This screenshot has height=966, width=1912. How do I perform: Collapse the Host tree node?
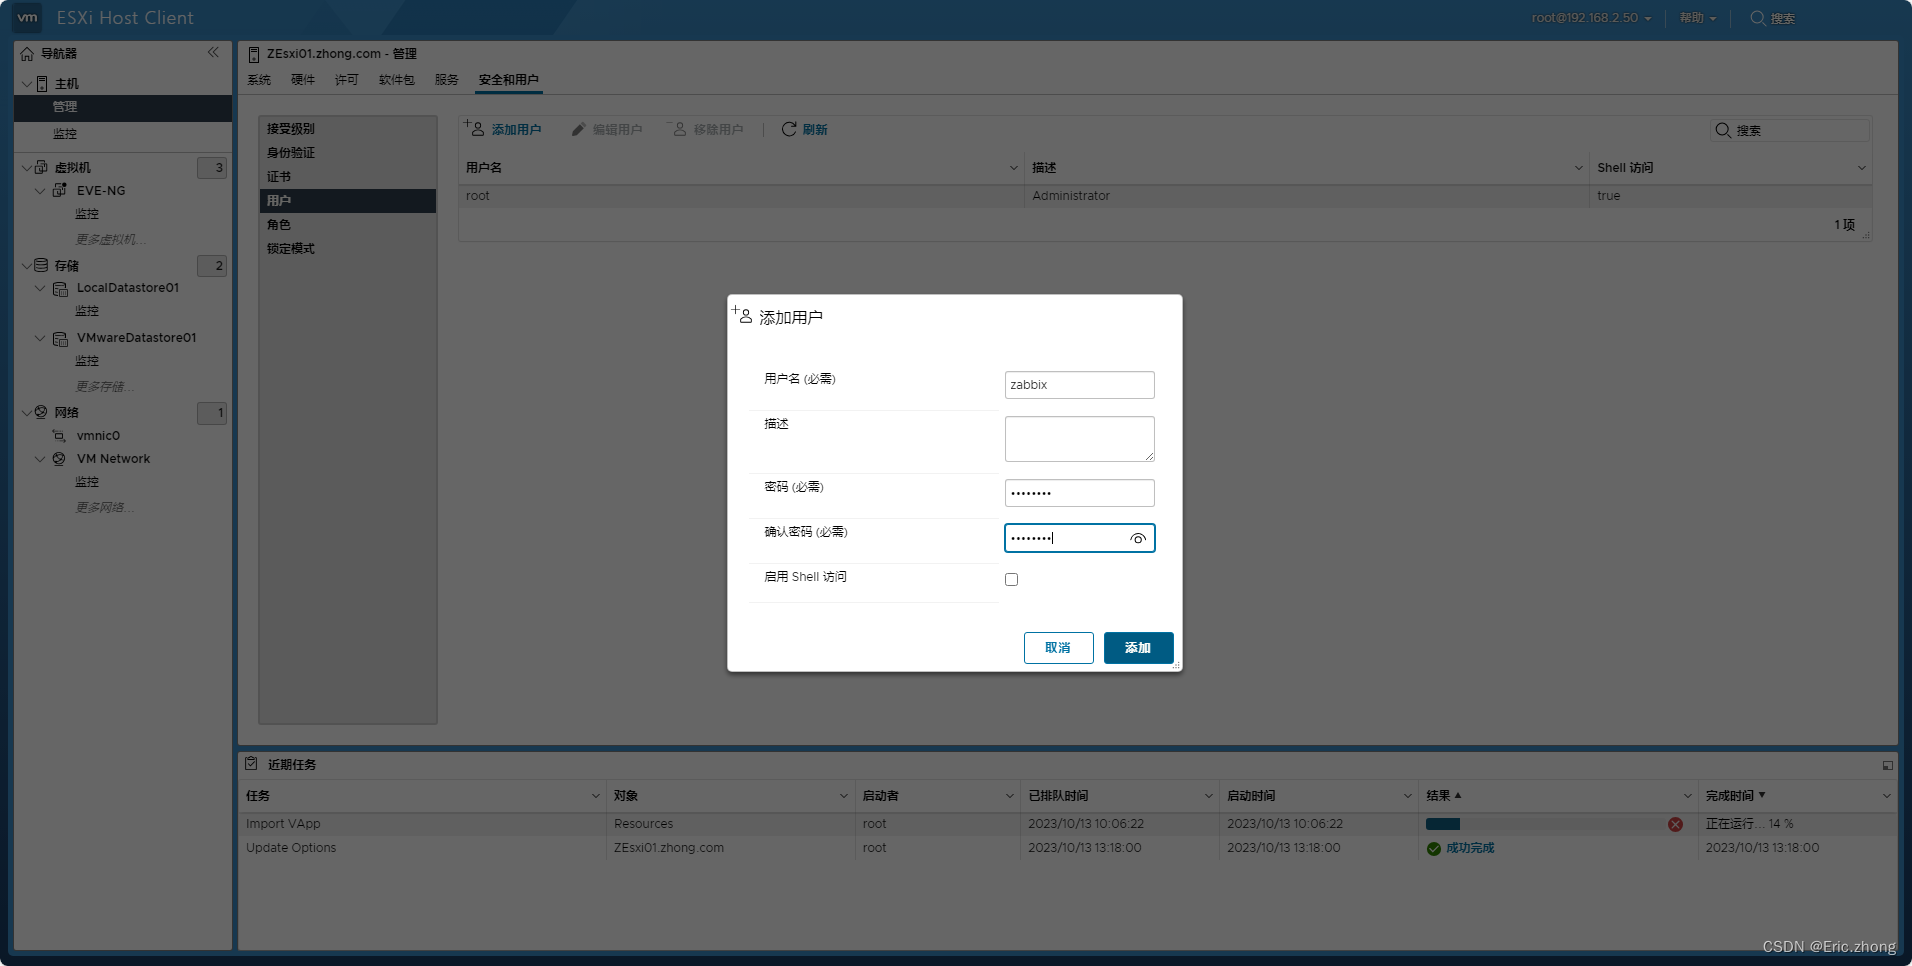(27, 84)
